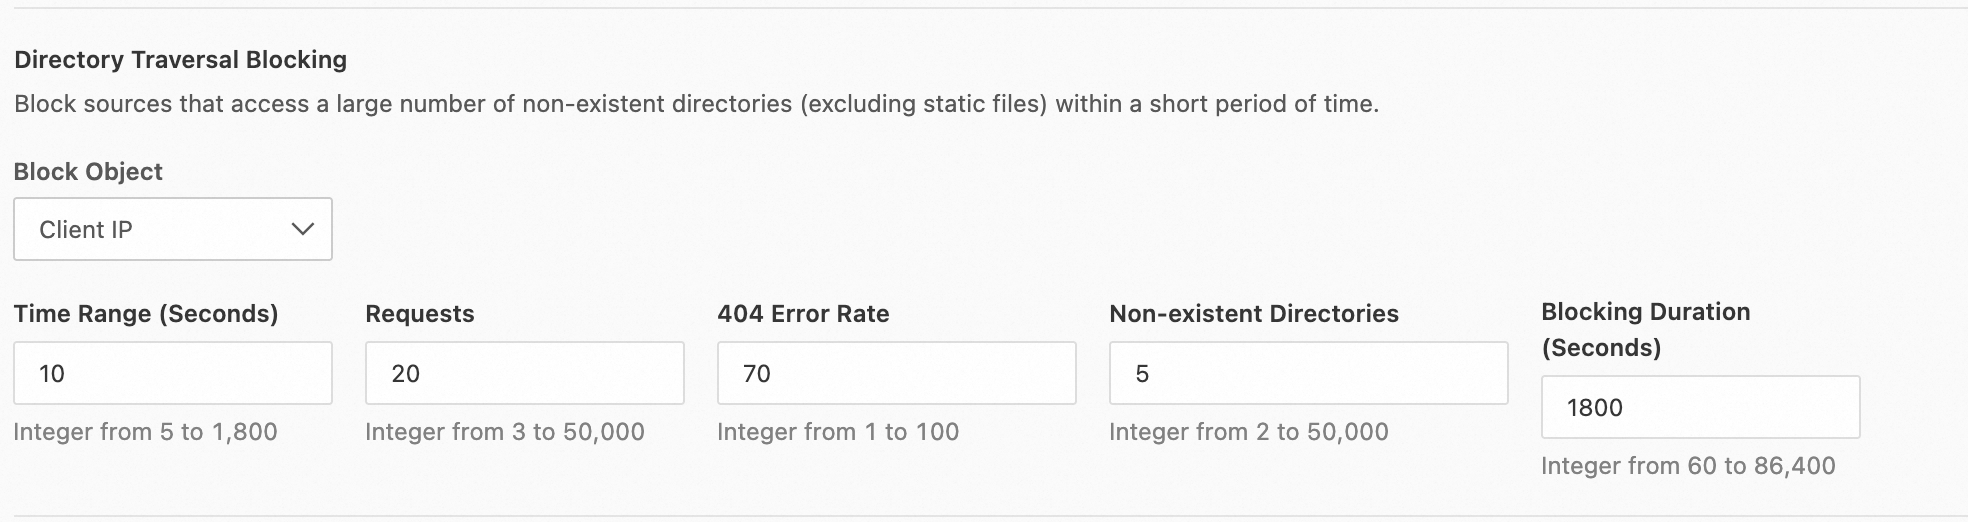The height and width of the screenshot is (522, 1968).
Task: Click the hint "Integer from 1 to 100"
Action: [x=838, y=432]
